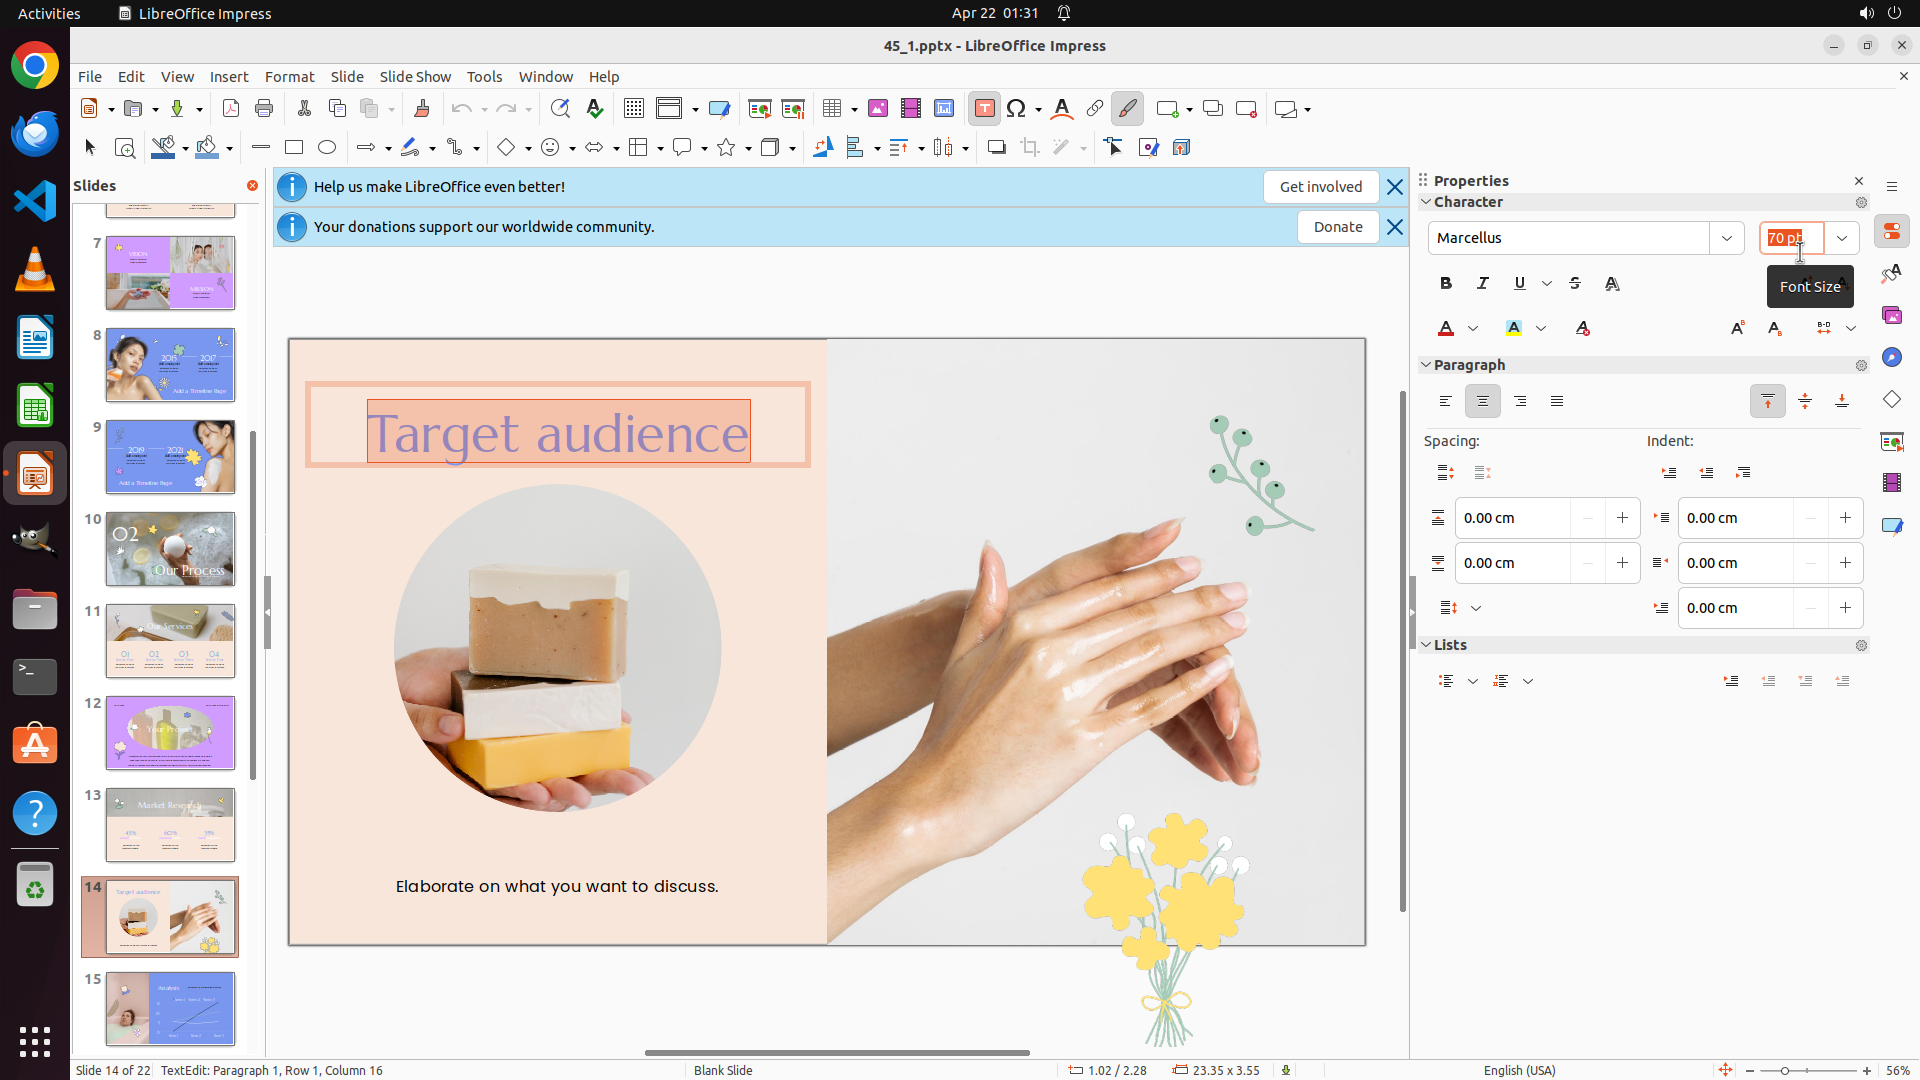Toggle the Shadow icon in drawing toolbar
1920x1080 pixels.
click(996, 148)
